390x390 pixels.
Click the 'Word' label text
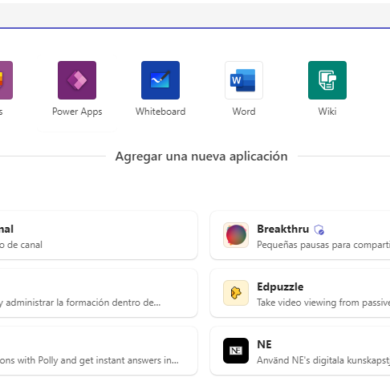244,111
